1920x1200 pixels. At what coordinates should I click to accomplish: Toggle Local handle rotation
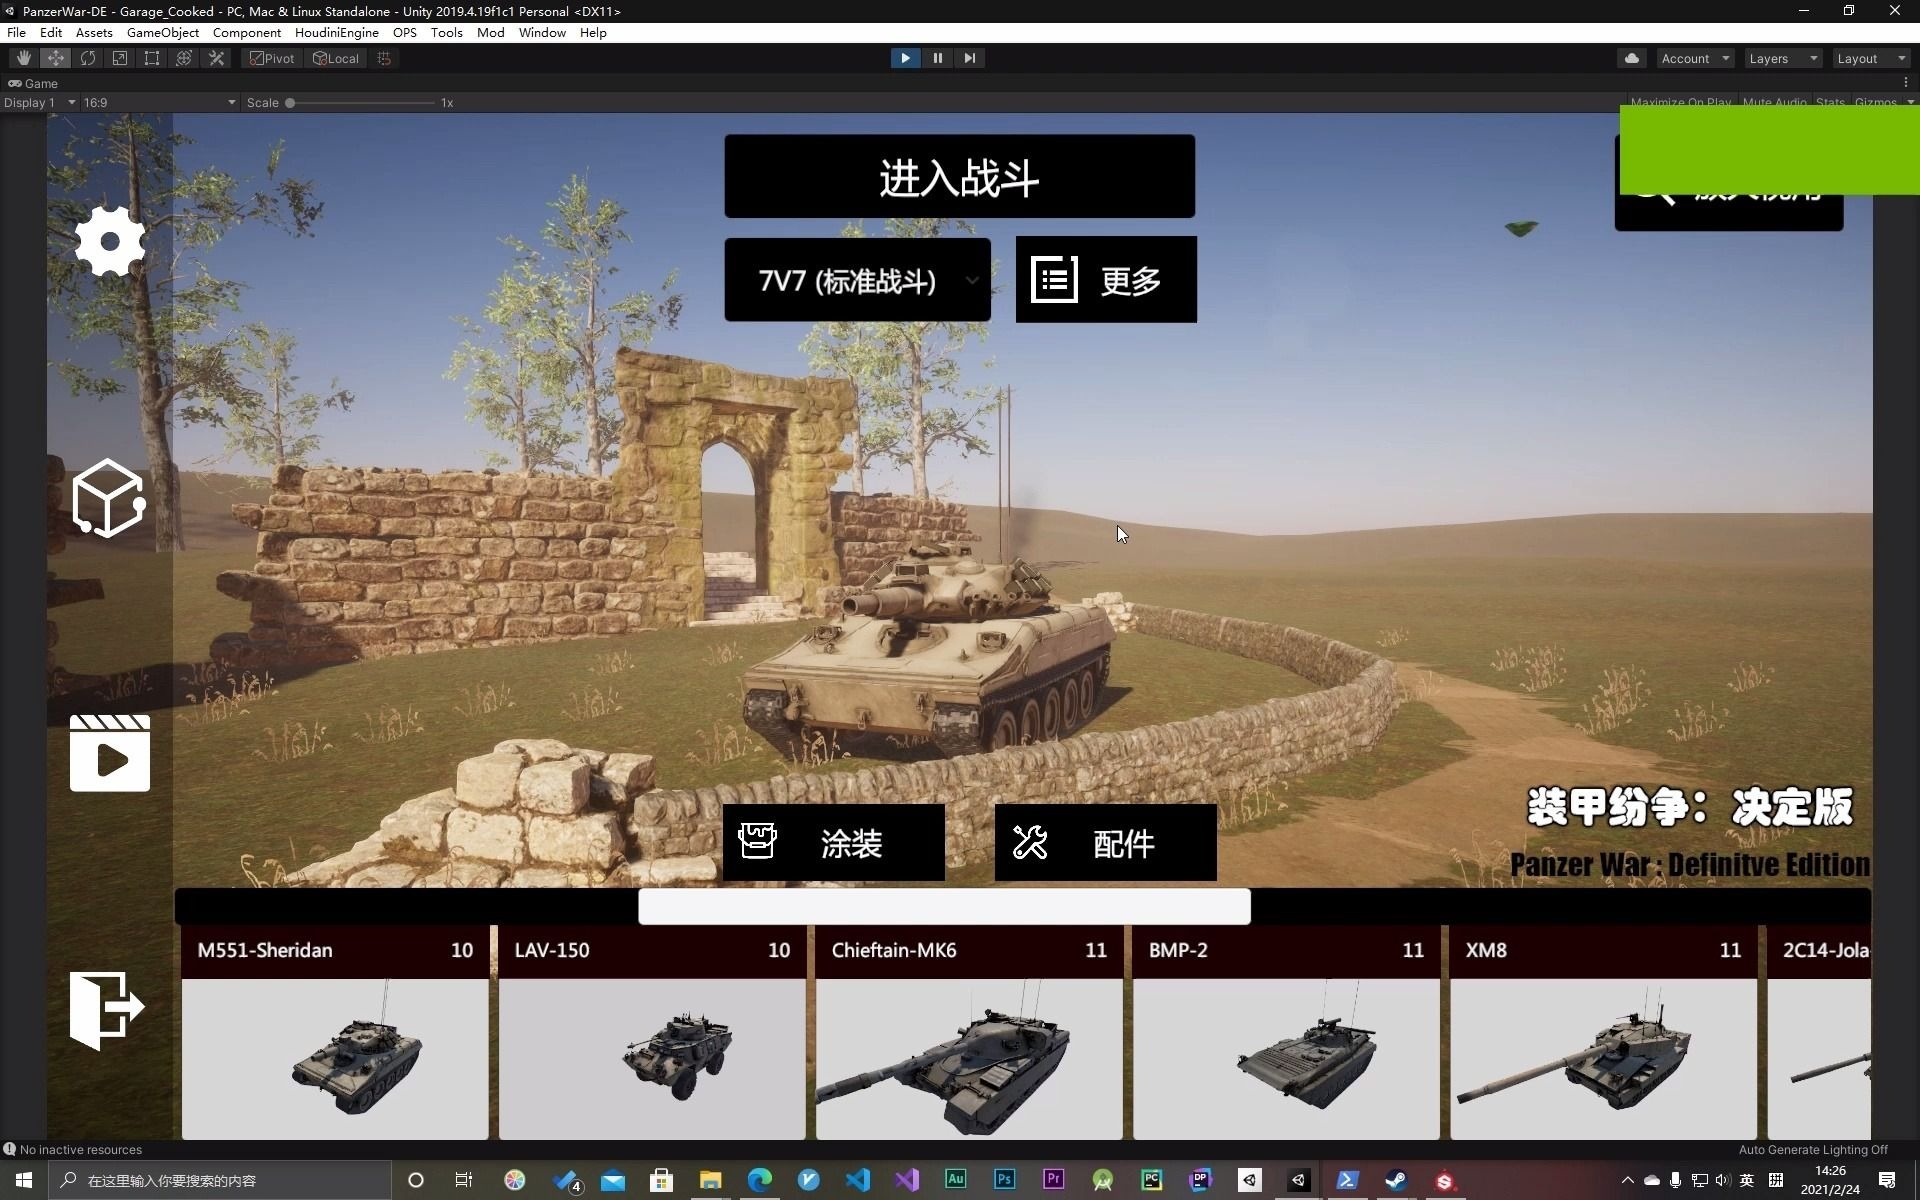[336, 58]
